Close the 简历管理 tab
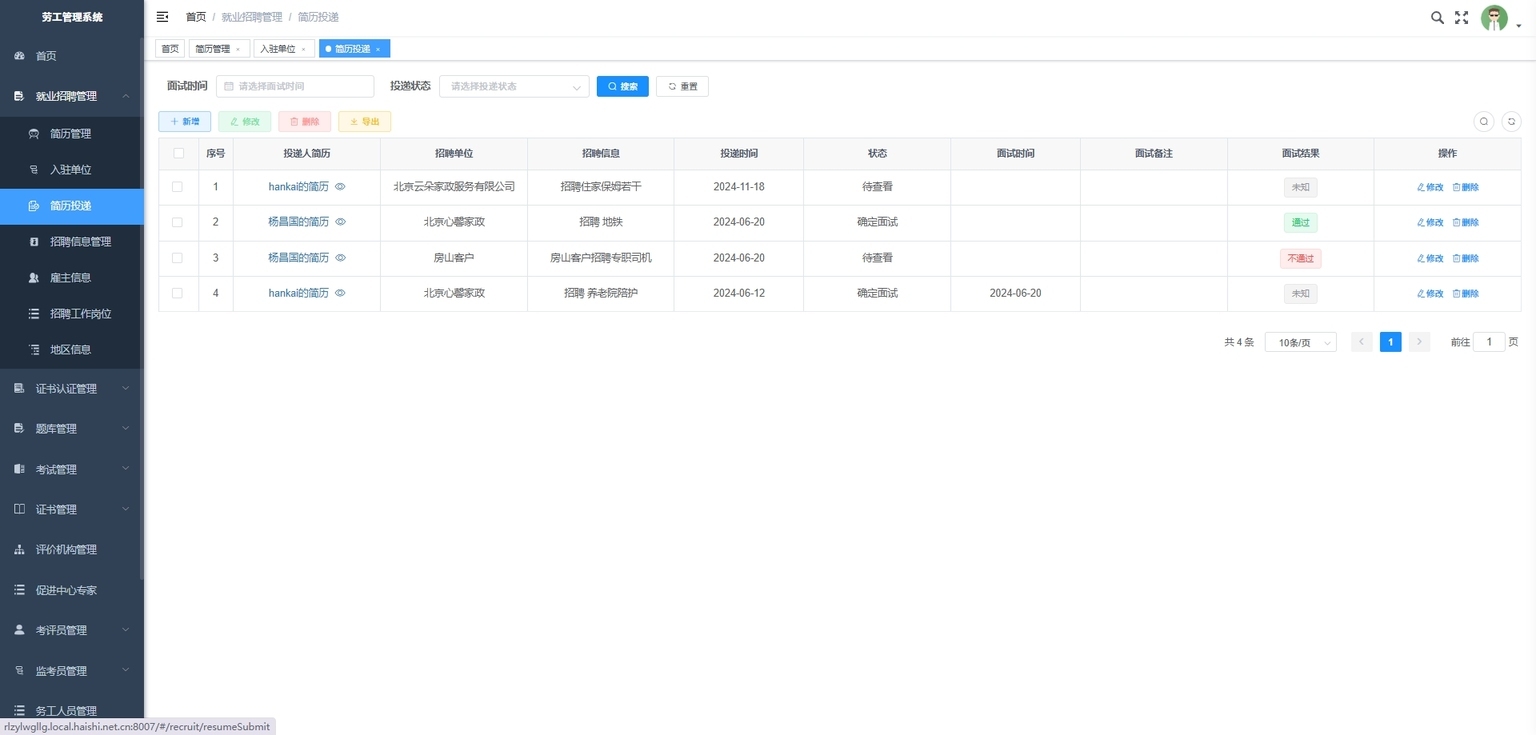 [238, 49]
